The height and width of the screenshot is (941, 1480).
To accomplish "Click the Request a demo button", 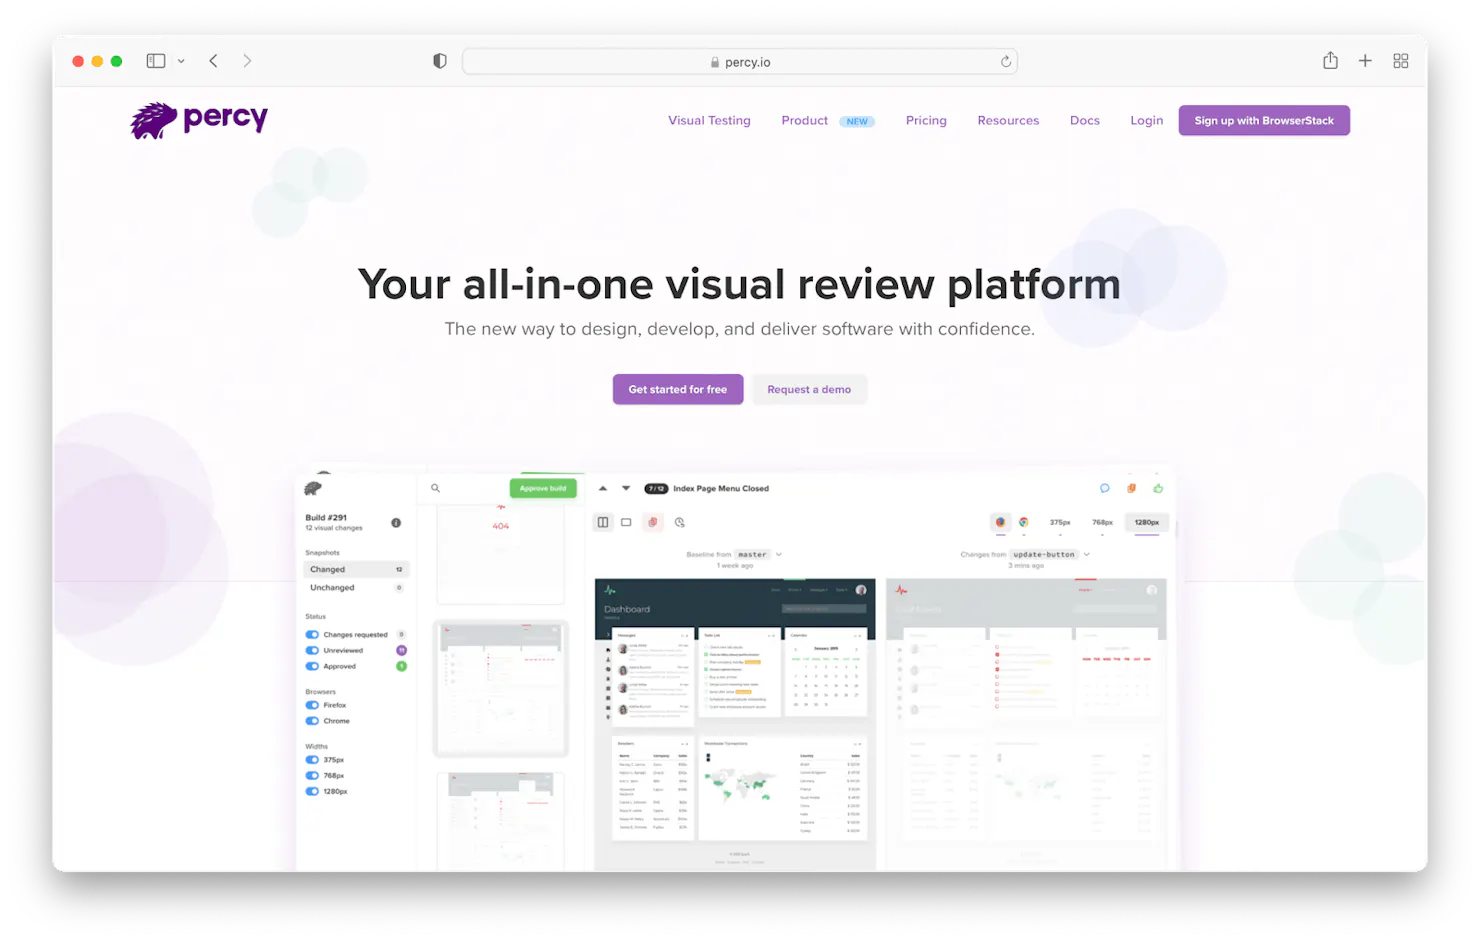I will coord(809,389).
